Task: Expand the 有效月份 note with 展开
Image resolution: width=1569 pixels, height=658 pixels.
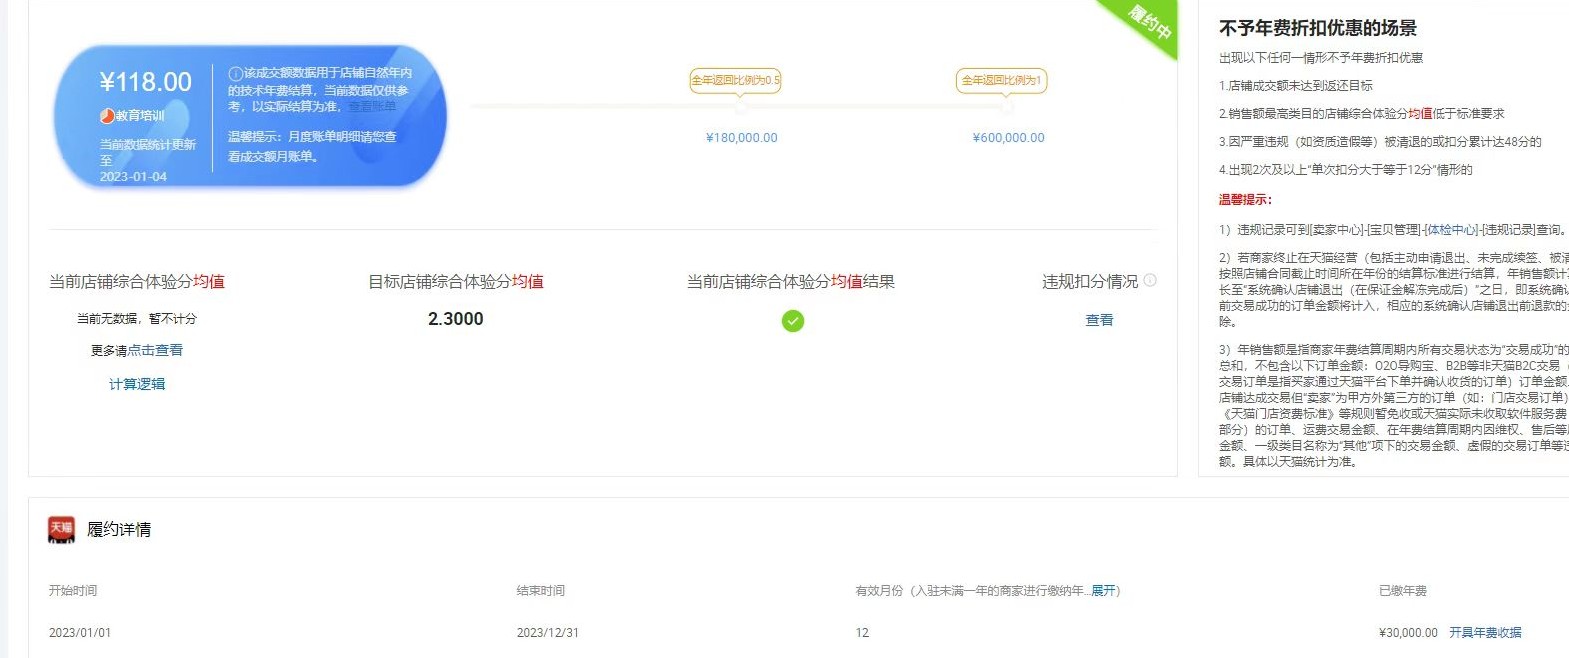Action: click(1103, 591)
